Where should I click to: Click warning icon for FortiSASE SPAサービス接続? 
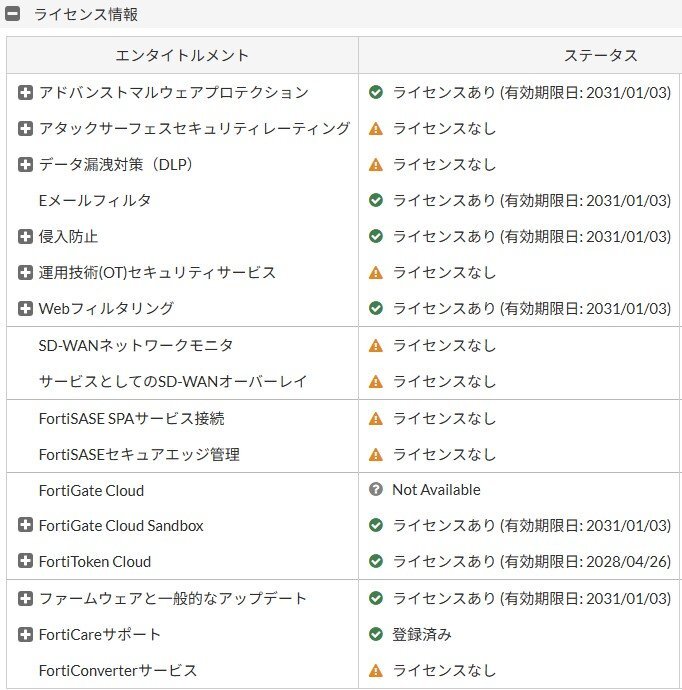click(x=376, y=419)
